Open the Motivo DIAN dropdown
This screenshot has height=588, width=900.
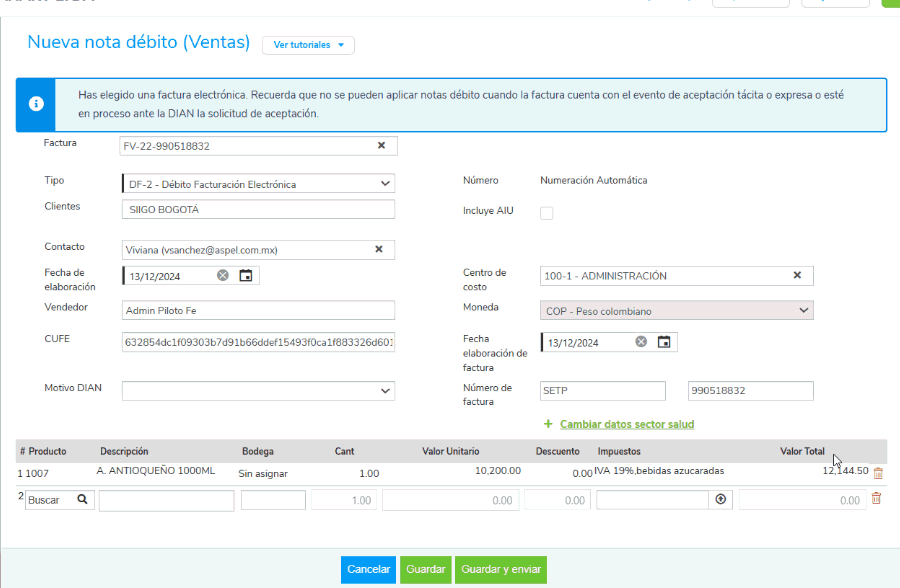tap(385, 391)
